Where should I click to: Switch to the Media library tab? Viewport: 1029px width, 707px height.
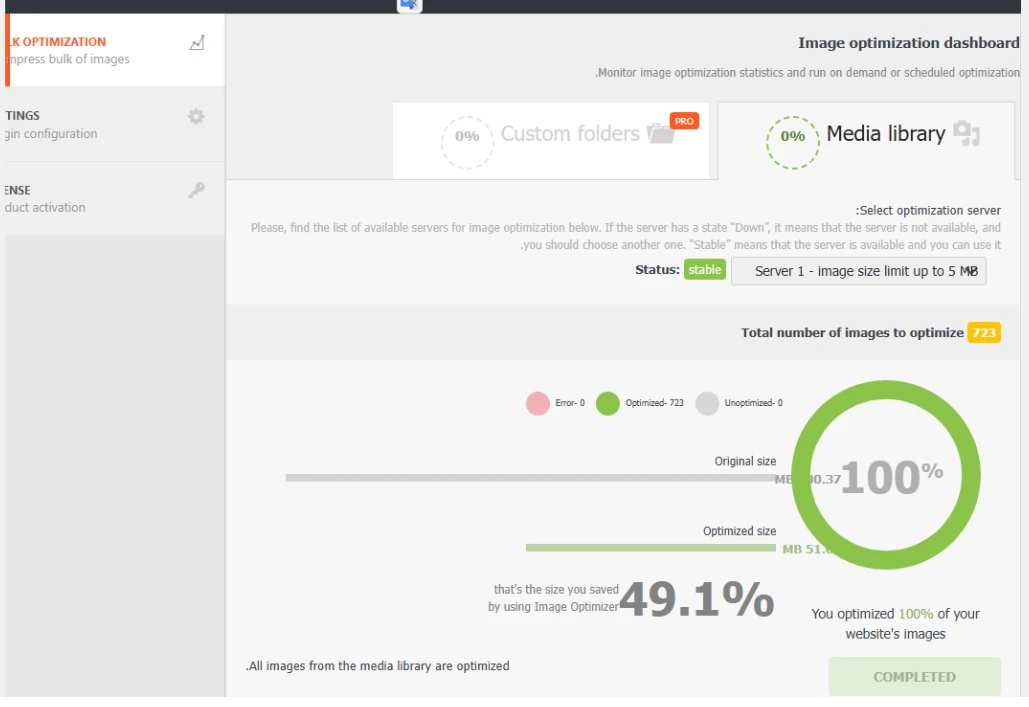click(885, 134)
